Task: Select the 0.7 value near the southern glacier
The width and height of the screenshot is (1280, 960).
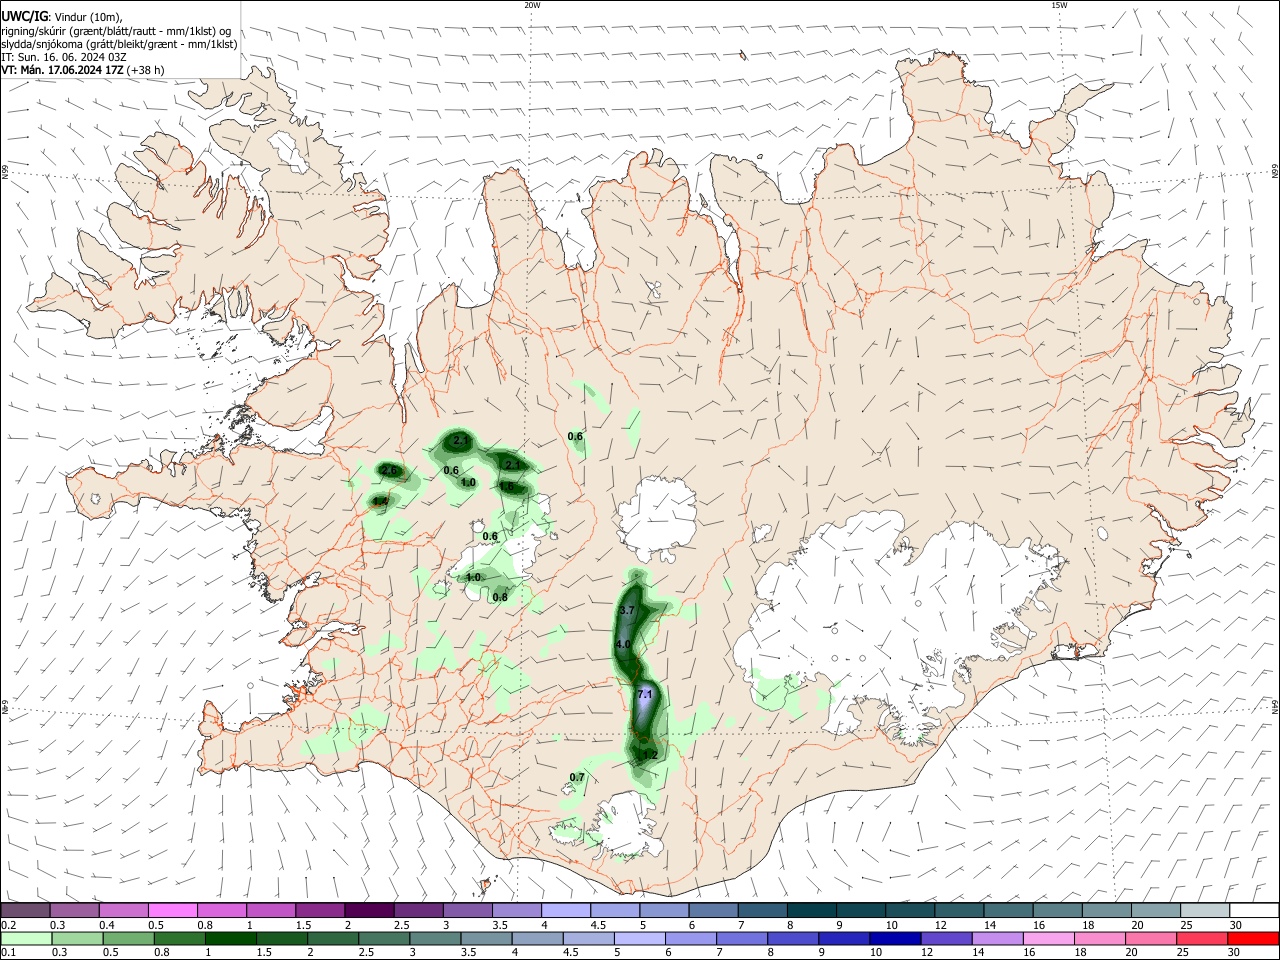Action: 577,777
